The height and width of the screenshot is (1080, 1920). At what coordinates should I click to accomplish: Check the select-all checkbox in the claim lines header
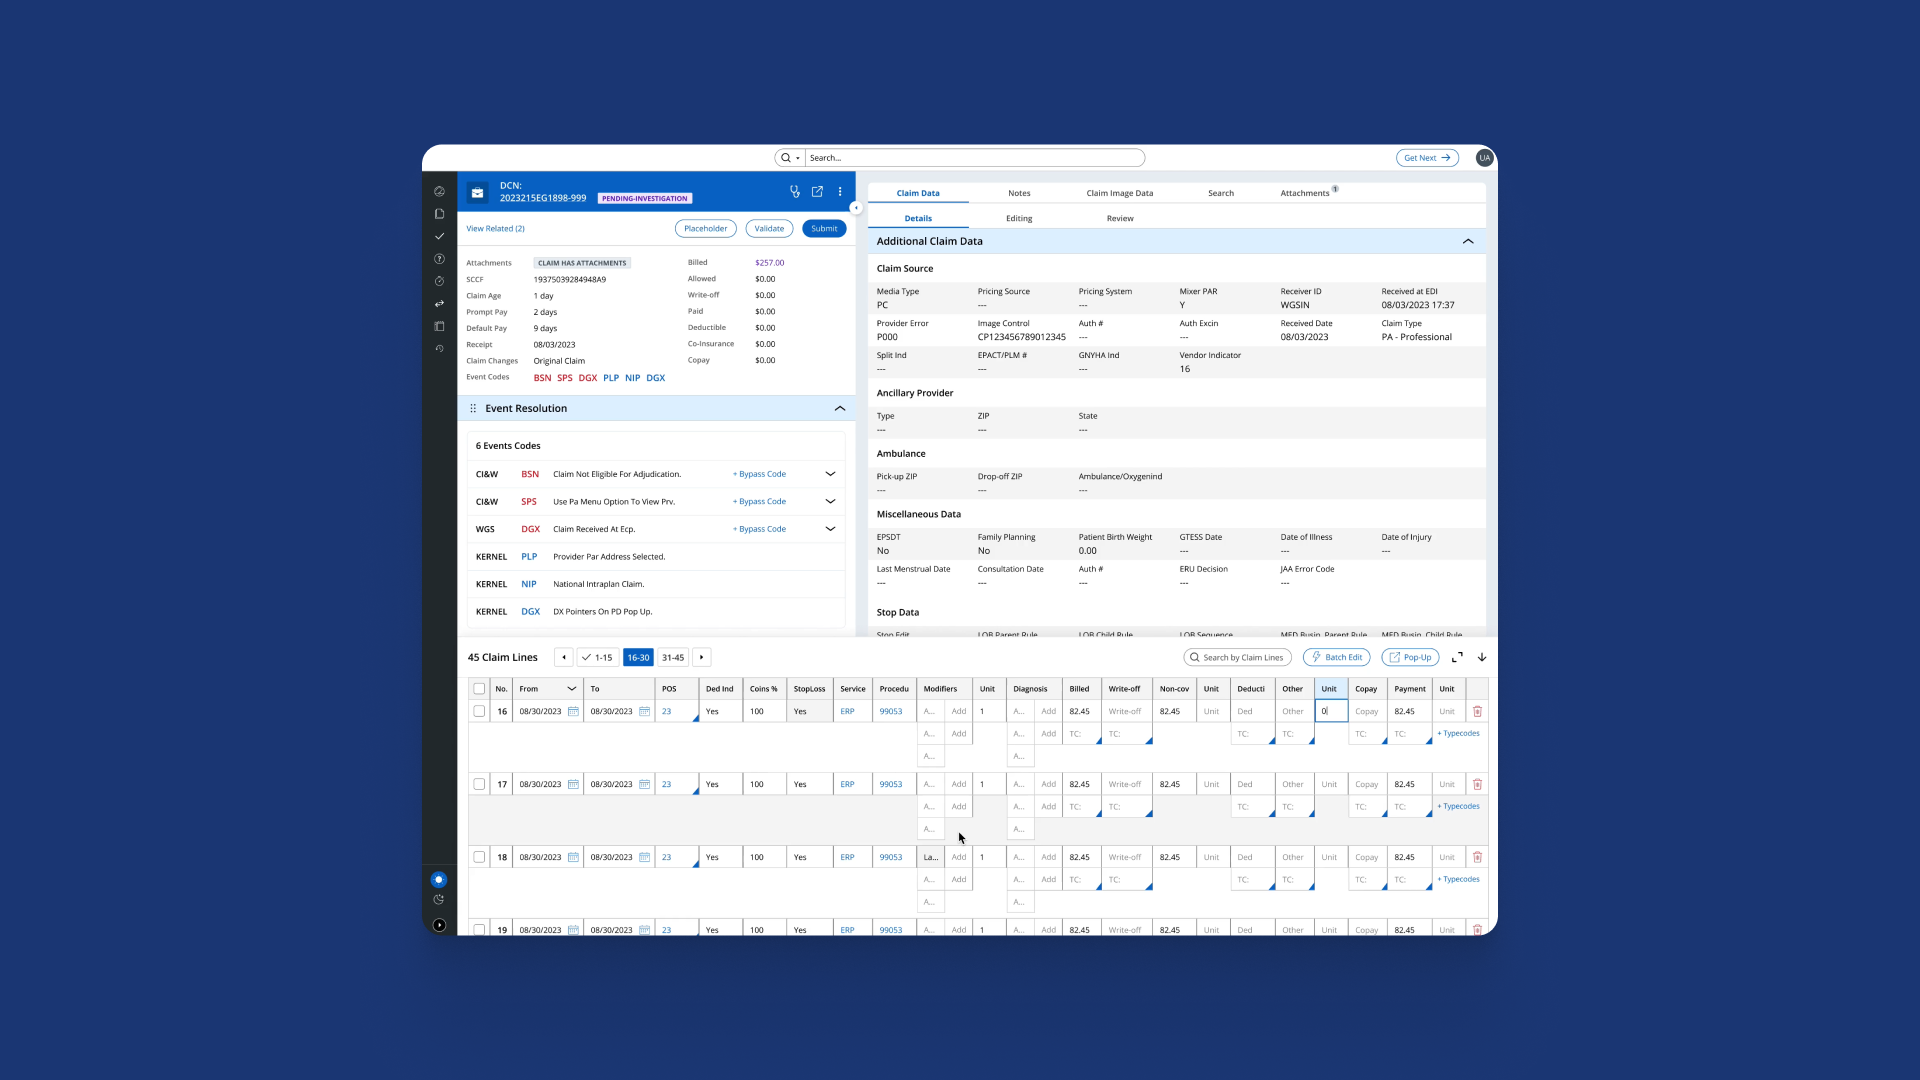(x=479, y=688)
